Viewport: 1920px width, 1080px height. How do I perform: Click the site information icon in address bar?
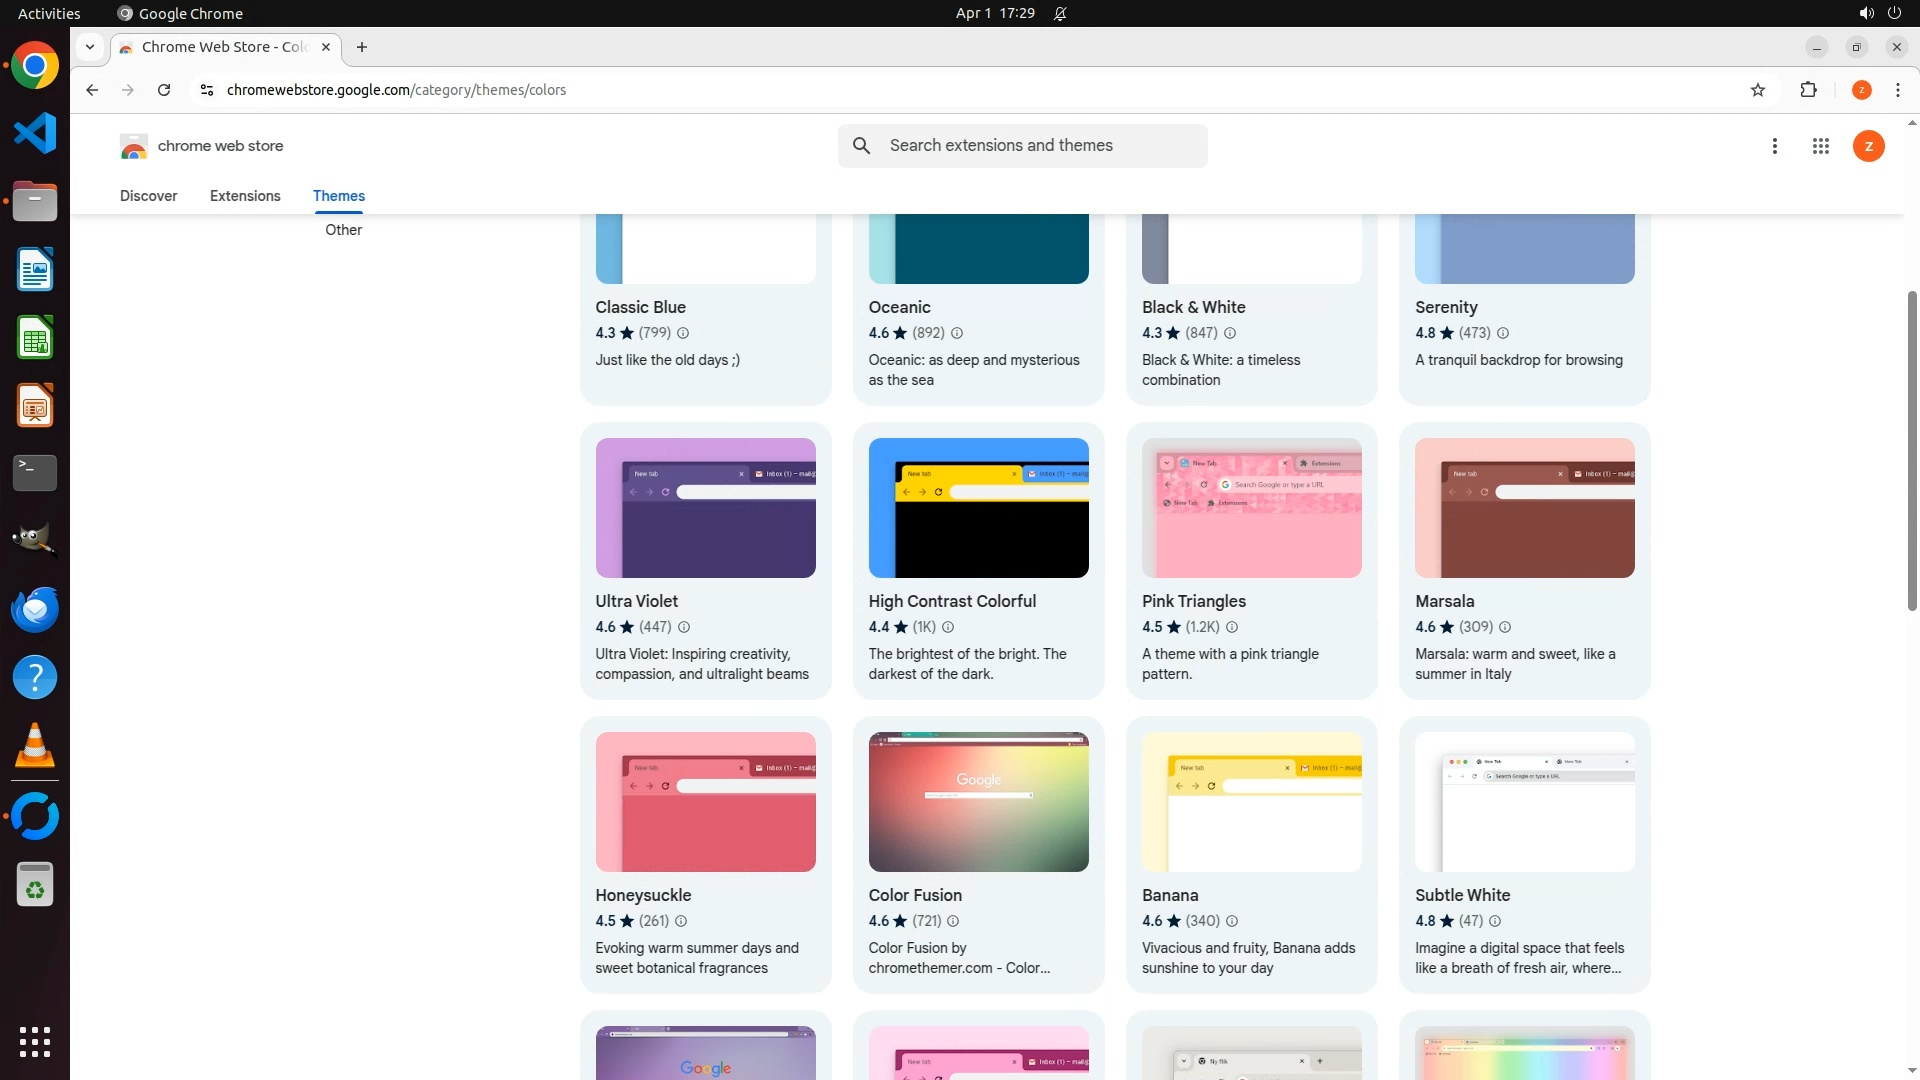pyautogui.click(x=206, y=90)
